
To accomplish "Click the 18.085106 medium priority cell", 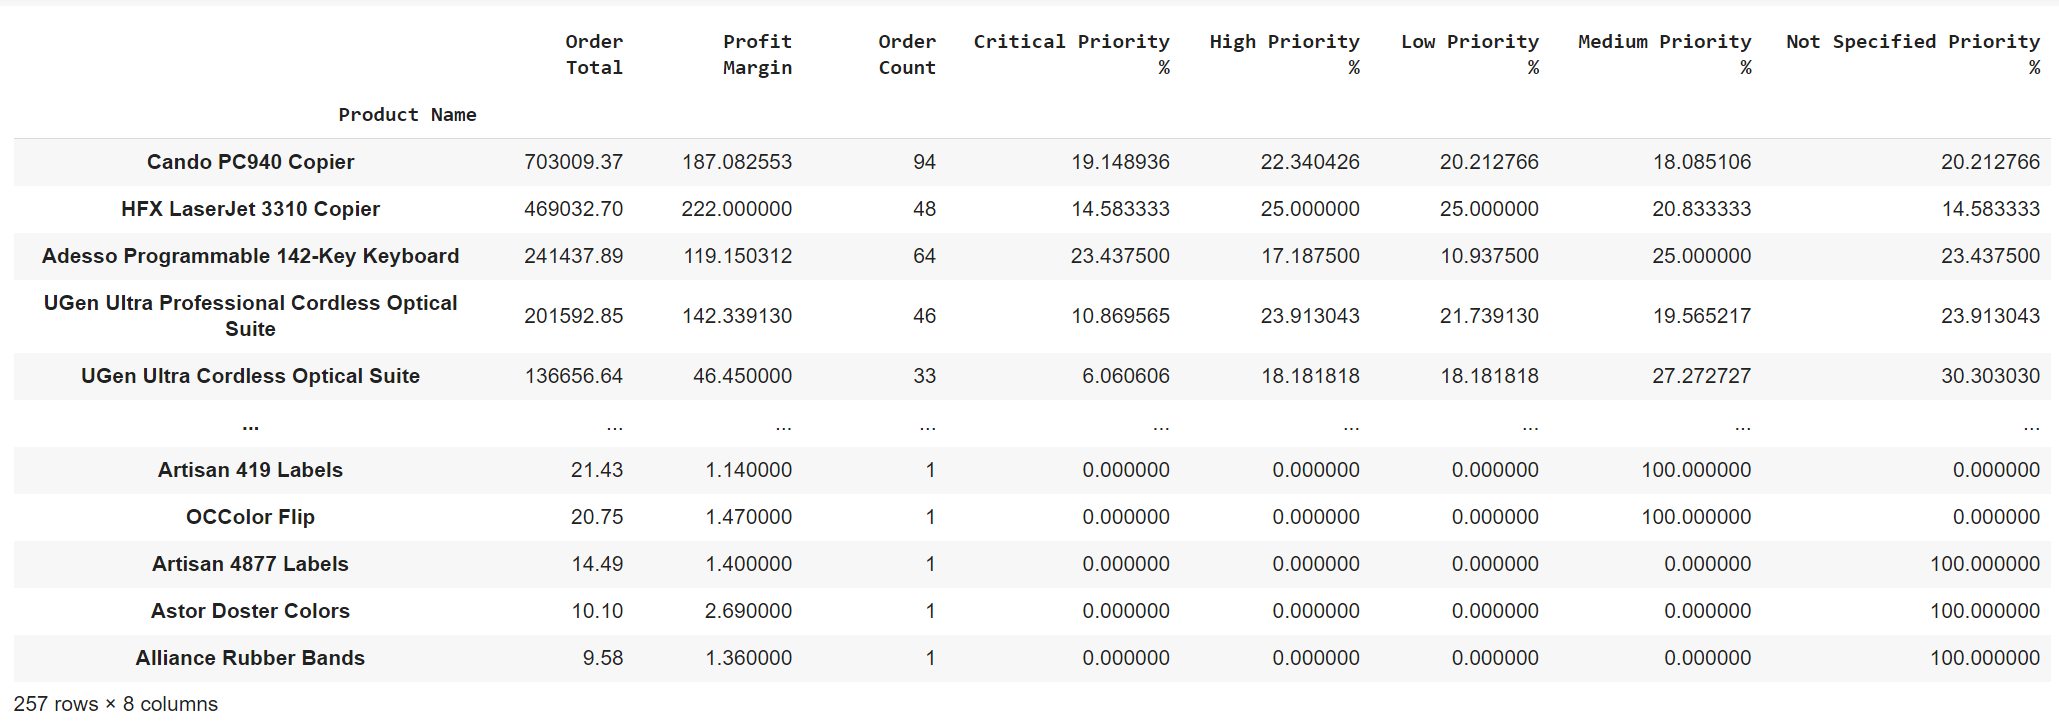I will [1701, 162].
